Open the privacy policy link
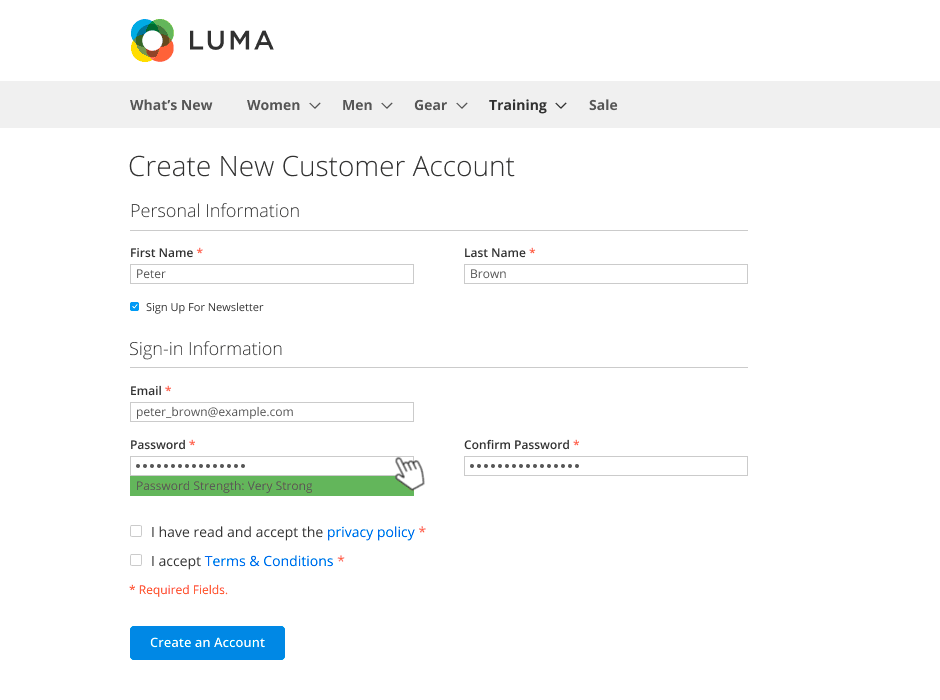 pyautogui.click(x=370, y=532)
